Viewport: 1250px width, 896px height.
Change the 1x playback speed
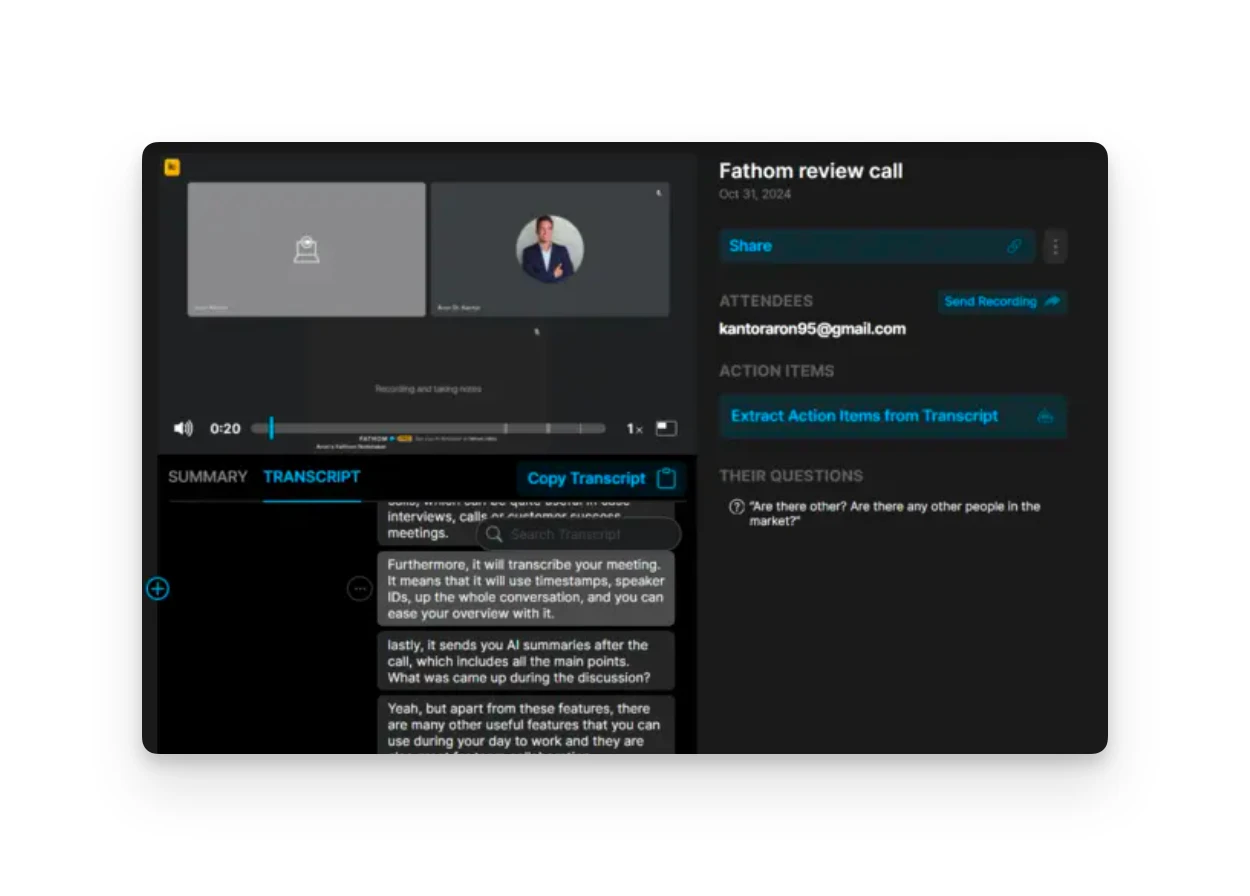click(x=634, y=429)
